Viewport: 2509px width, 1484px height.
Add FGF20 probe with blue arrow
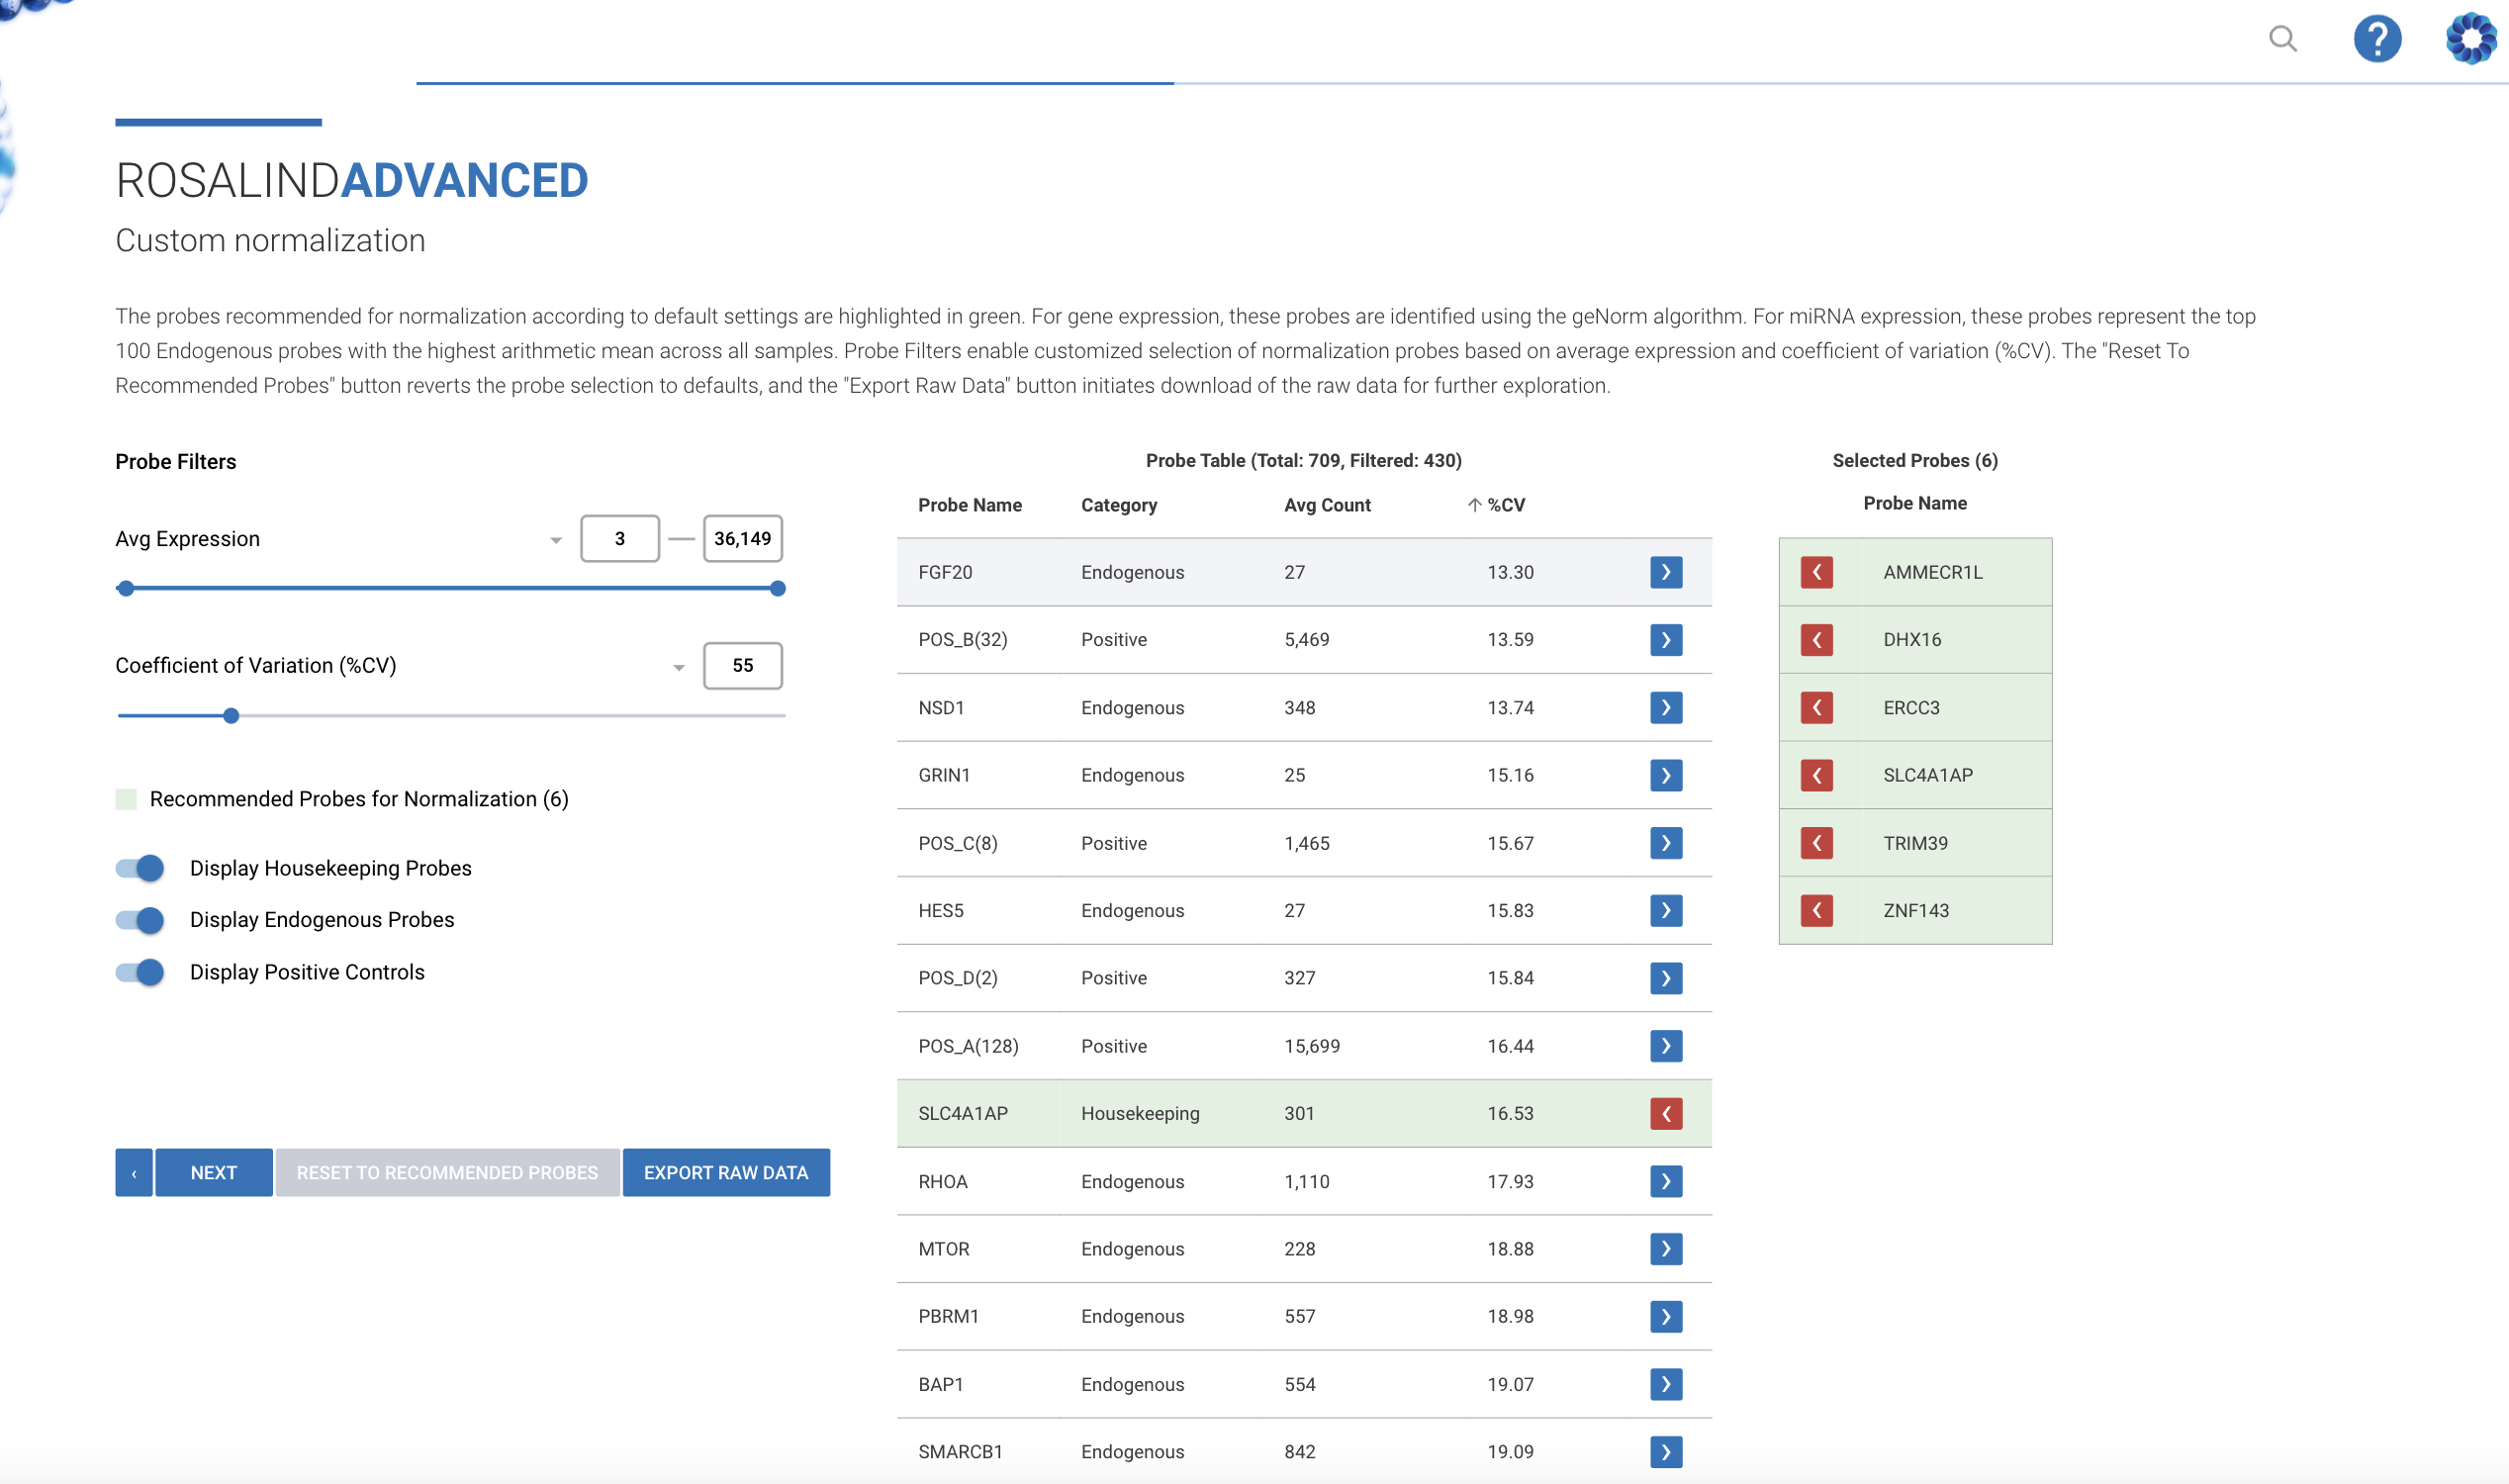(1665, 572)
